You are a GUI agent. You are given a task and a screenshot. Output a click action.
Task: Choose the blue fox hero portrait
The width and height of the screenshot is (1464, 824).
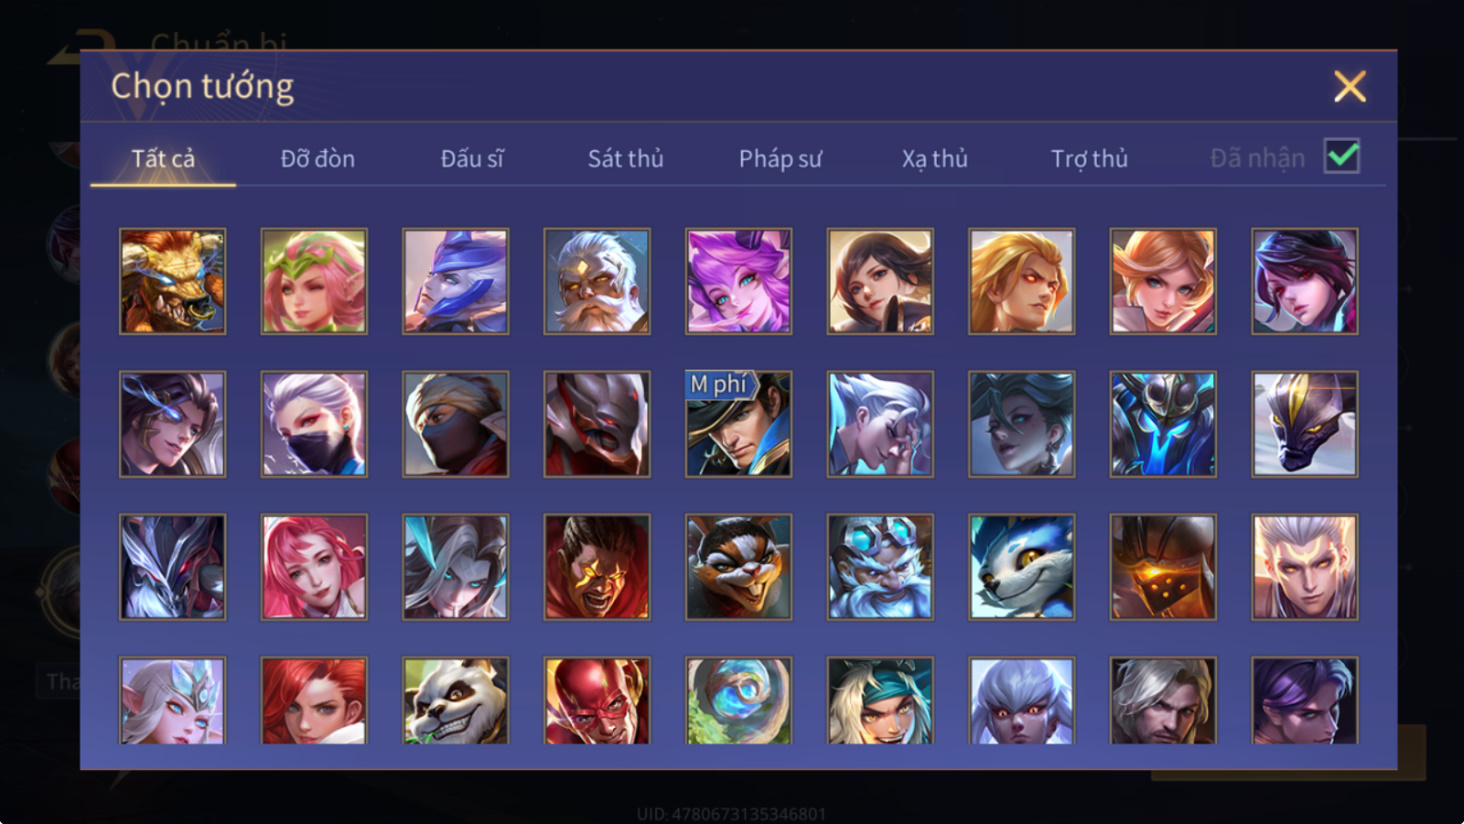[x=1021, y=567]
